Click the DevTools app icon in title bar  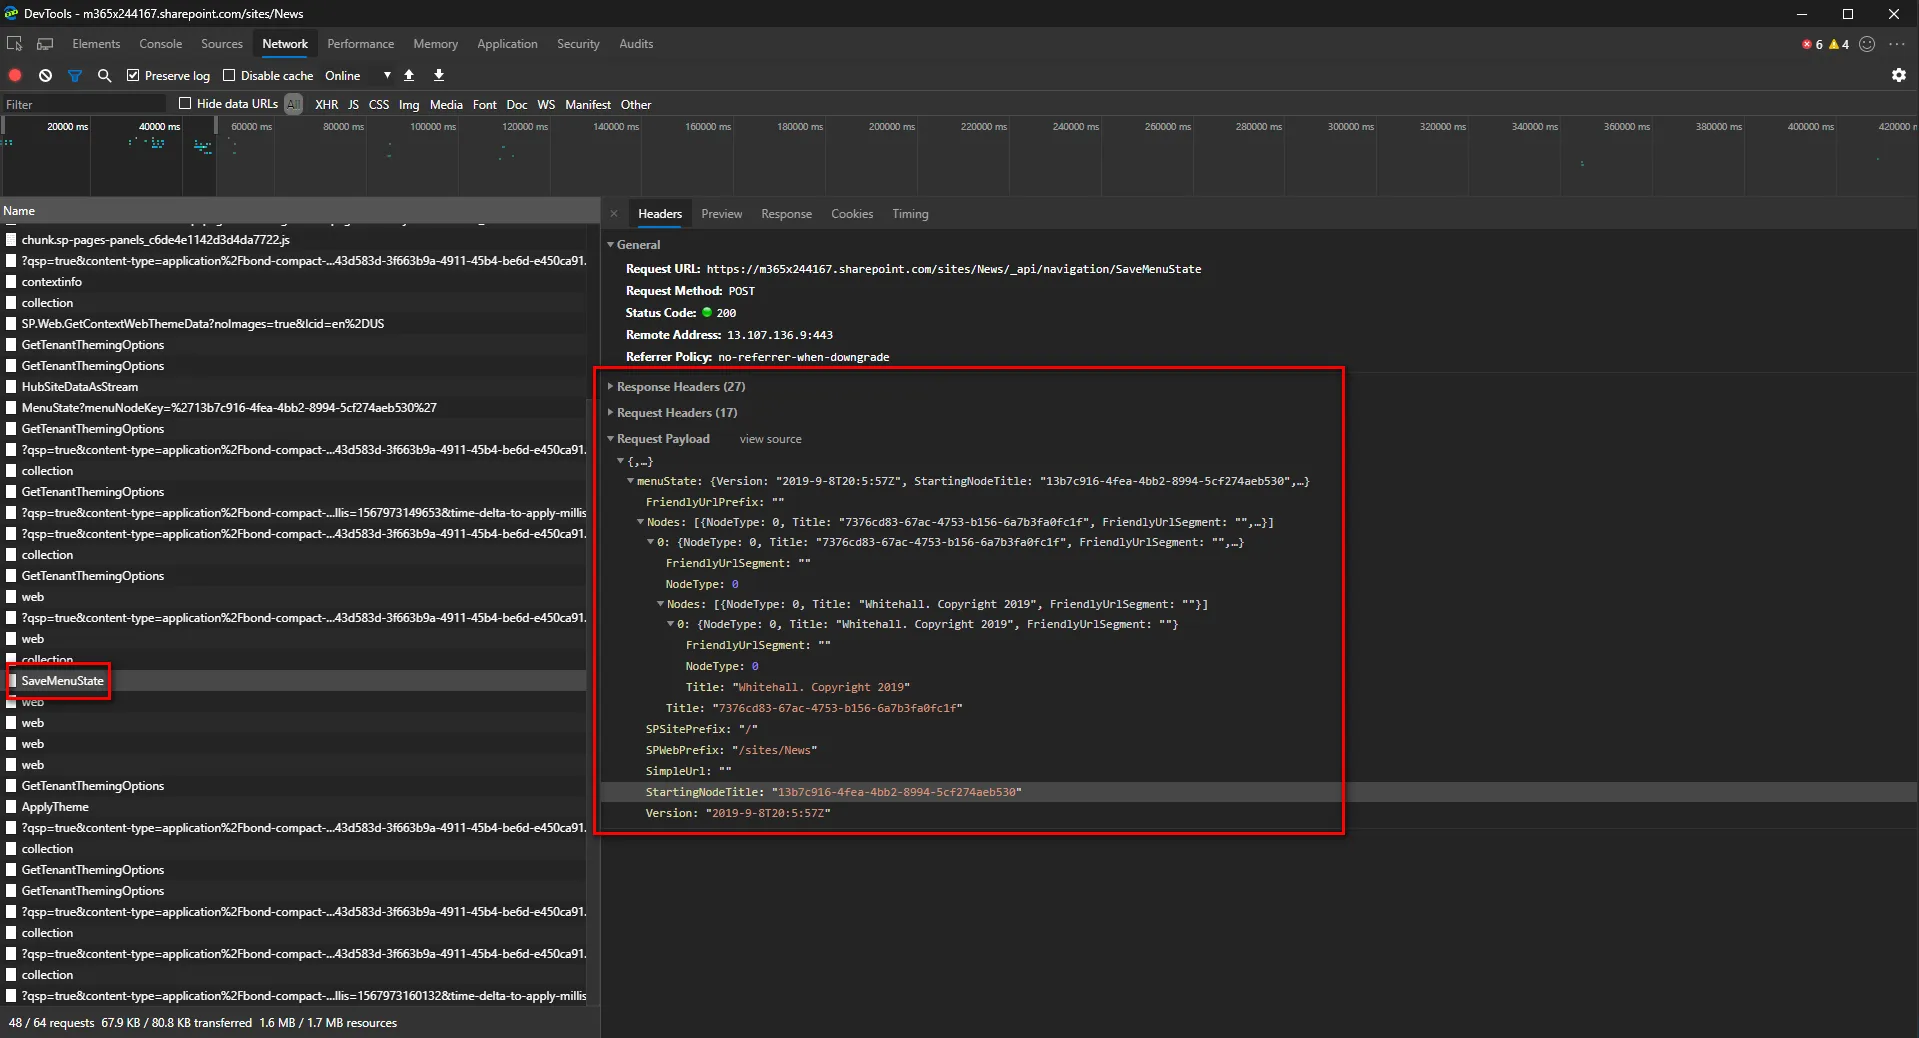click(x=11, y=13)
